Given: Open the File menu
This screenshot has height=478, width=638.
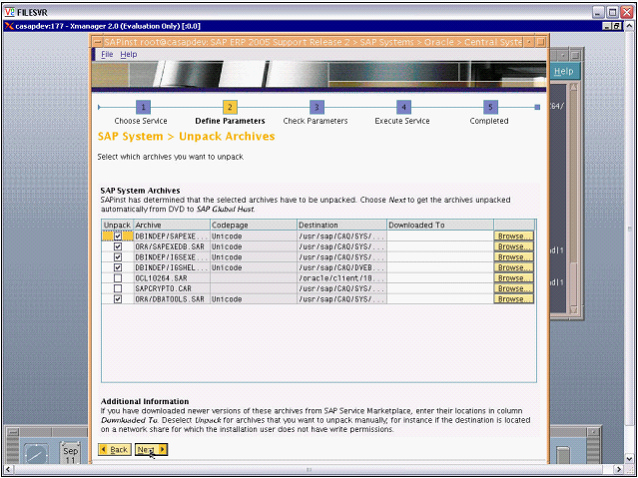Looking at the screenshot, I should coord(106,54).
